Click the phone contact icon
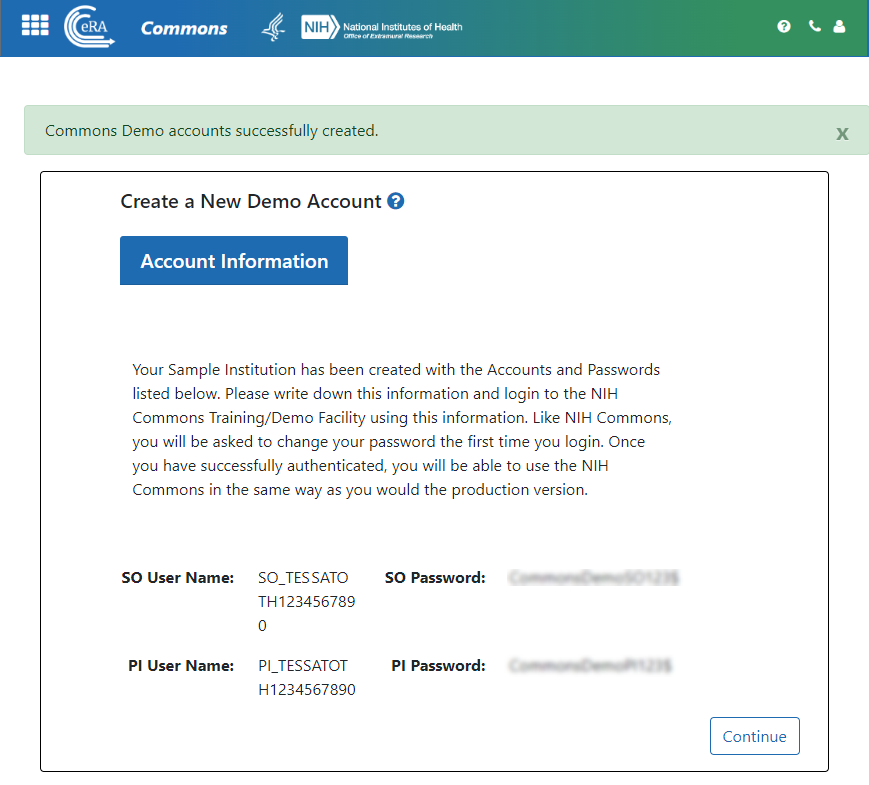The image size is (869, 785). (x=814, y=26)
